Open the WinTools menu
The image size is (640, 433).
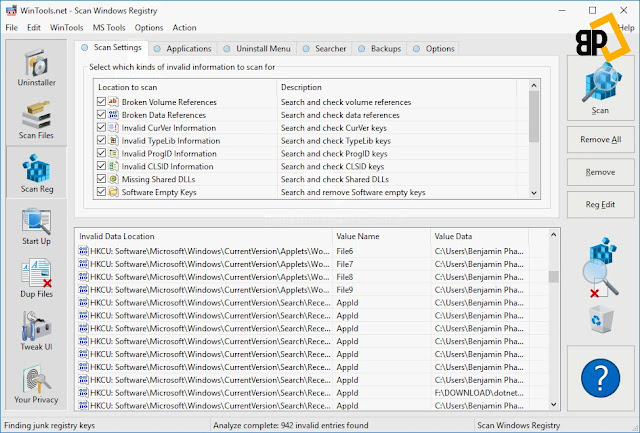click(67, 28)
